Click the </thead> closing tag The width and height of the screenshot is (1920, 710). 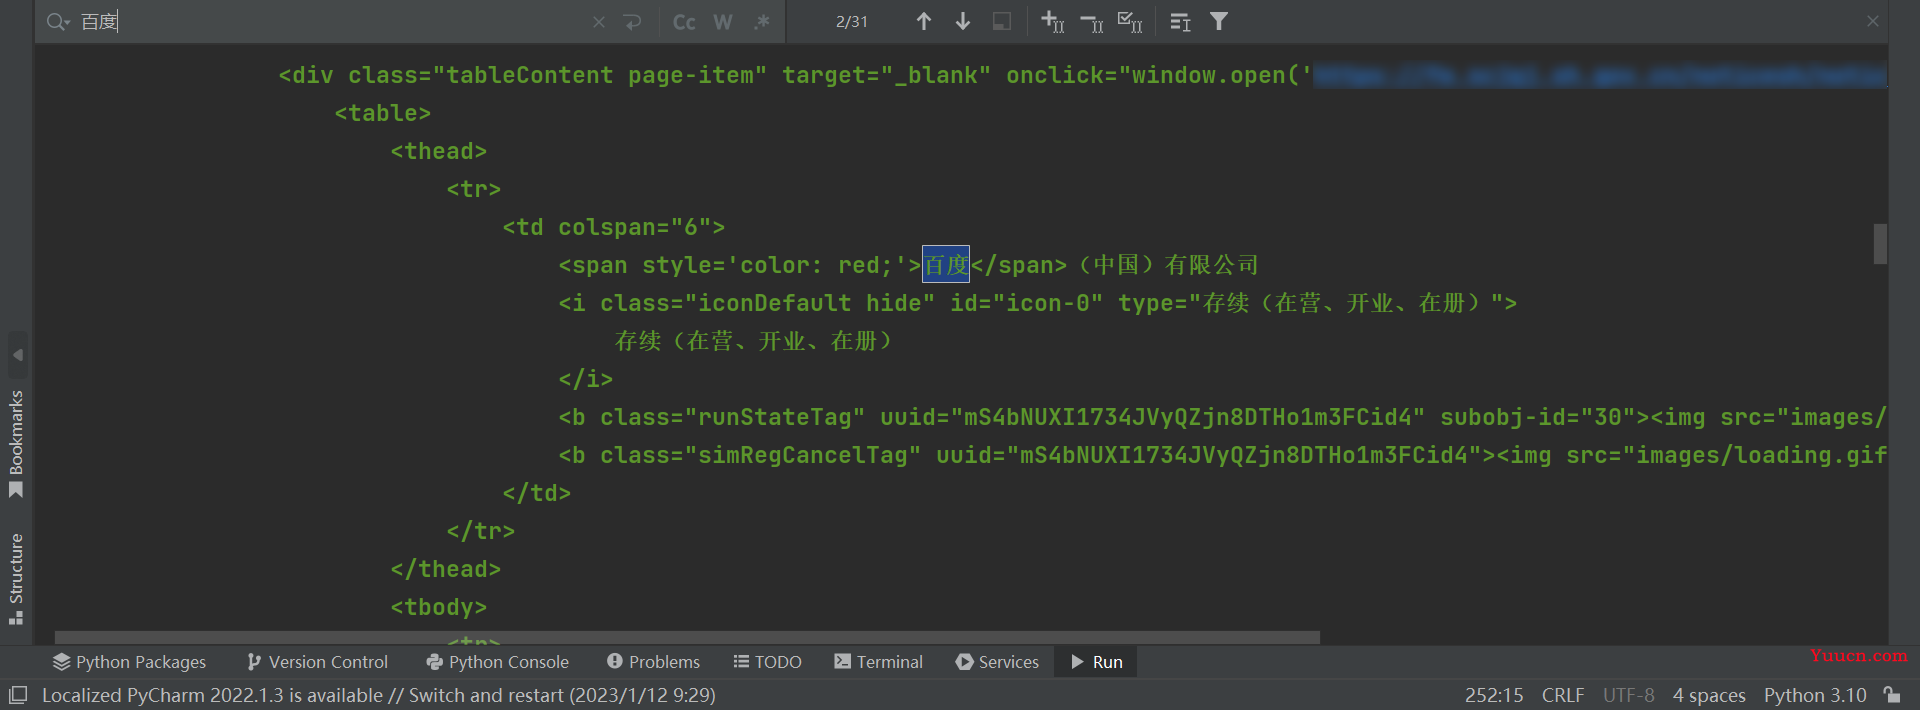446,569
